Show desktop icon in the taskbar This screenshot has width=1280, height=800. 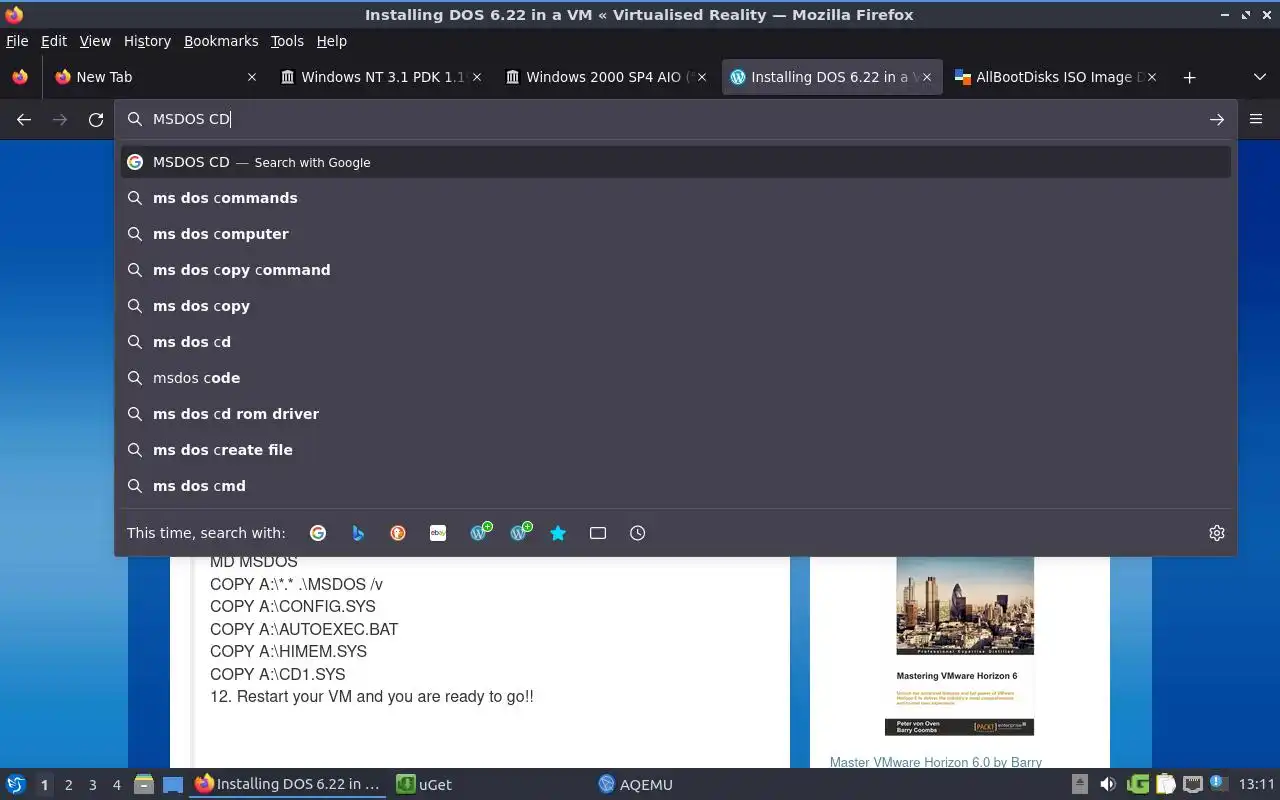pyautogui.click(x=173, y=784)
